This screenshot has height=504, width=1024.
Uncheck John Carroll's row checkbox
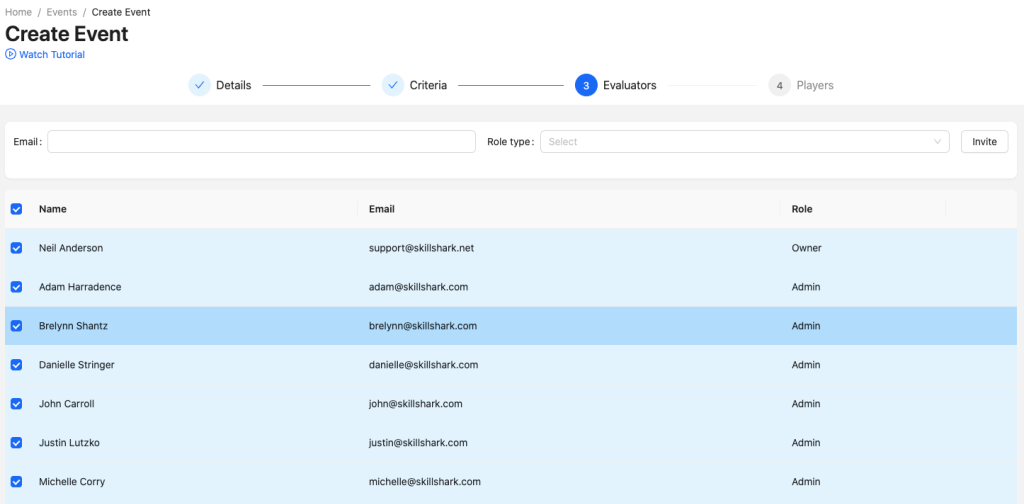16,404
